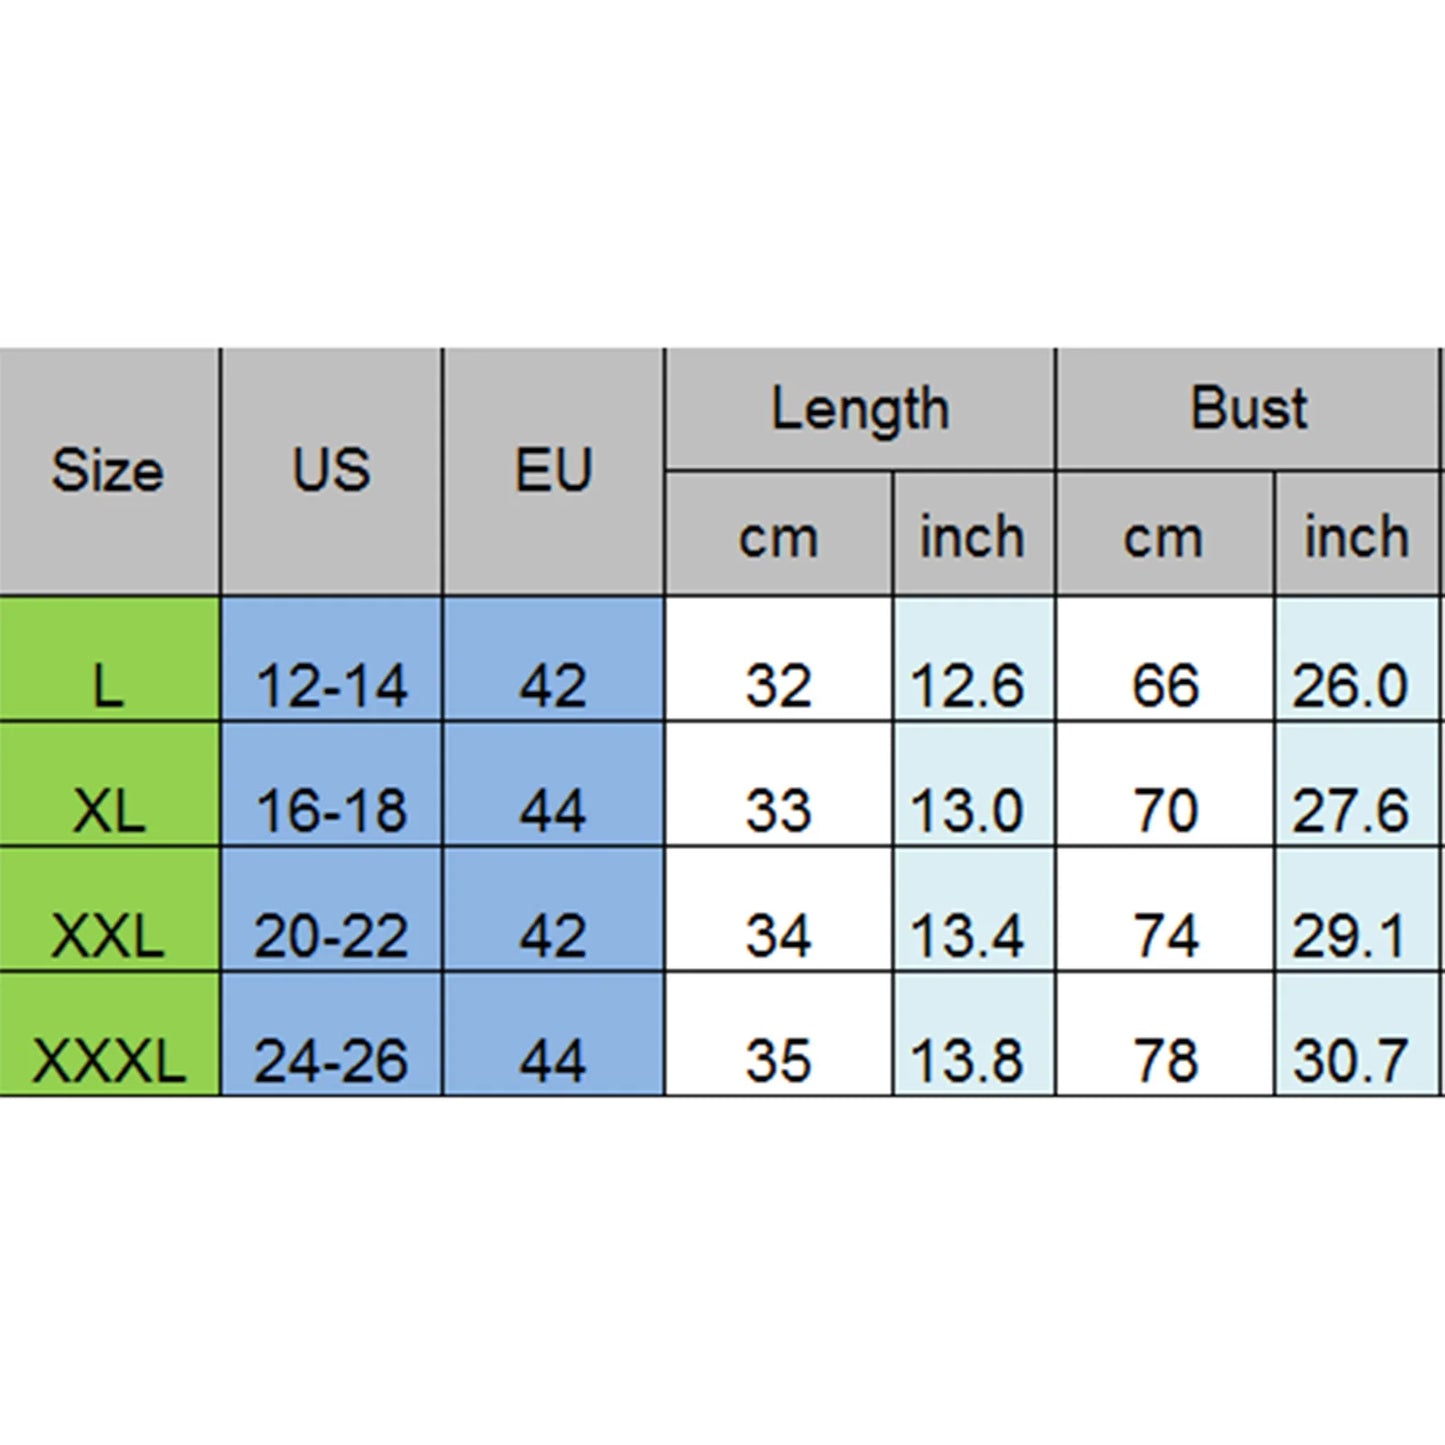Click the Length header cell
The width and height of the screenshot is (1445, 1445).
tap(859, 409)
